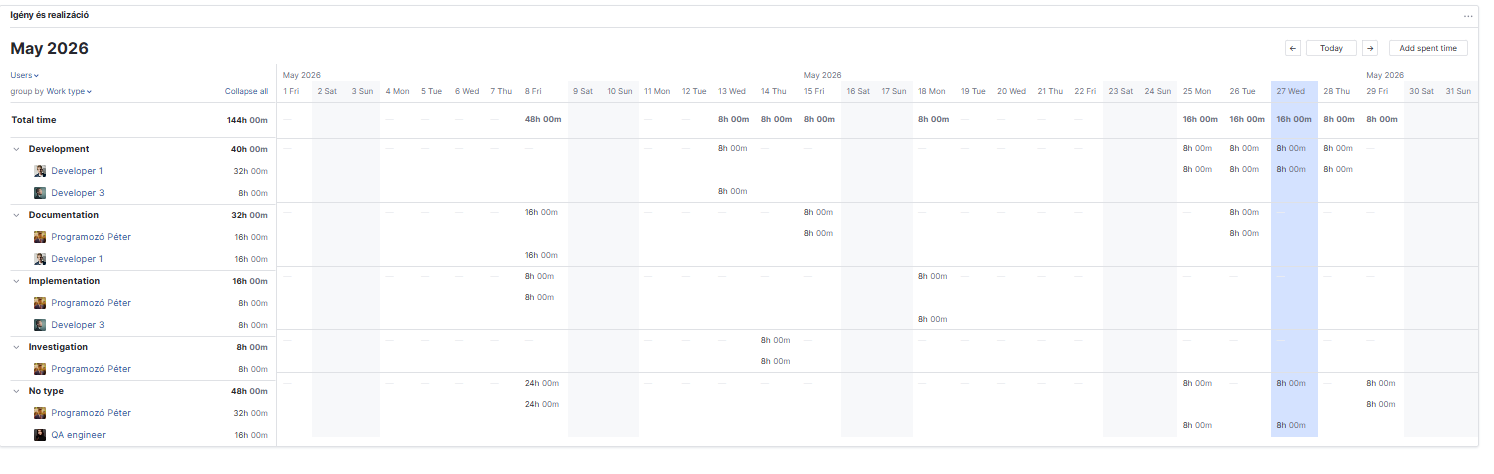
Task: Click Programozó Péter avatar under Documentation
Action: pyautogui.click(x=40, y=237)
